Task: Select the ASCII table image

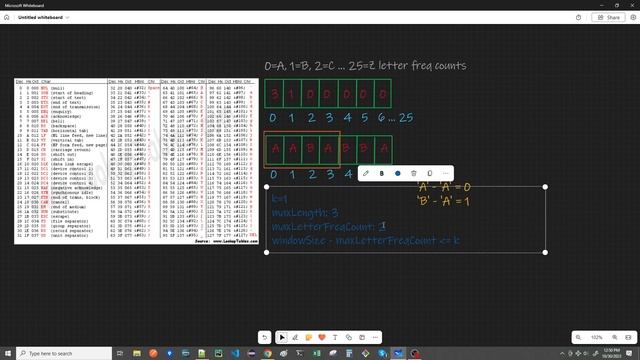Action: (136, 161)
